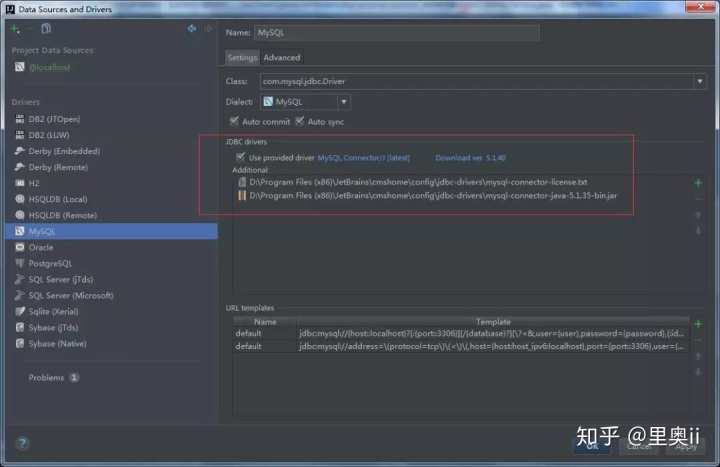This screenshot has height=467, width=720.
Task: Toggle Use provided driver checkbox
Action: [x=240, y=157]
